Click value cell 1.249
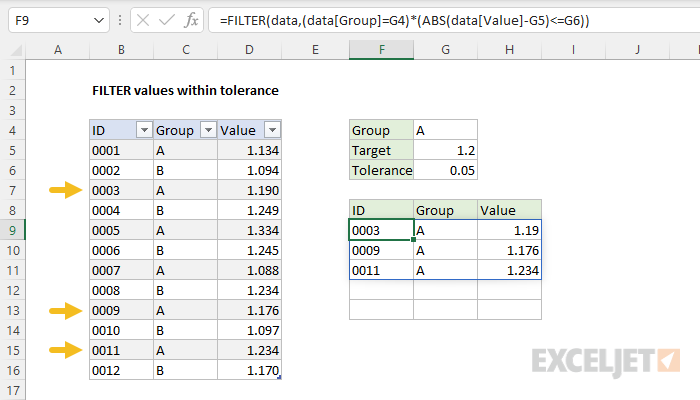700x400 pixels. (x=249, y=210)
